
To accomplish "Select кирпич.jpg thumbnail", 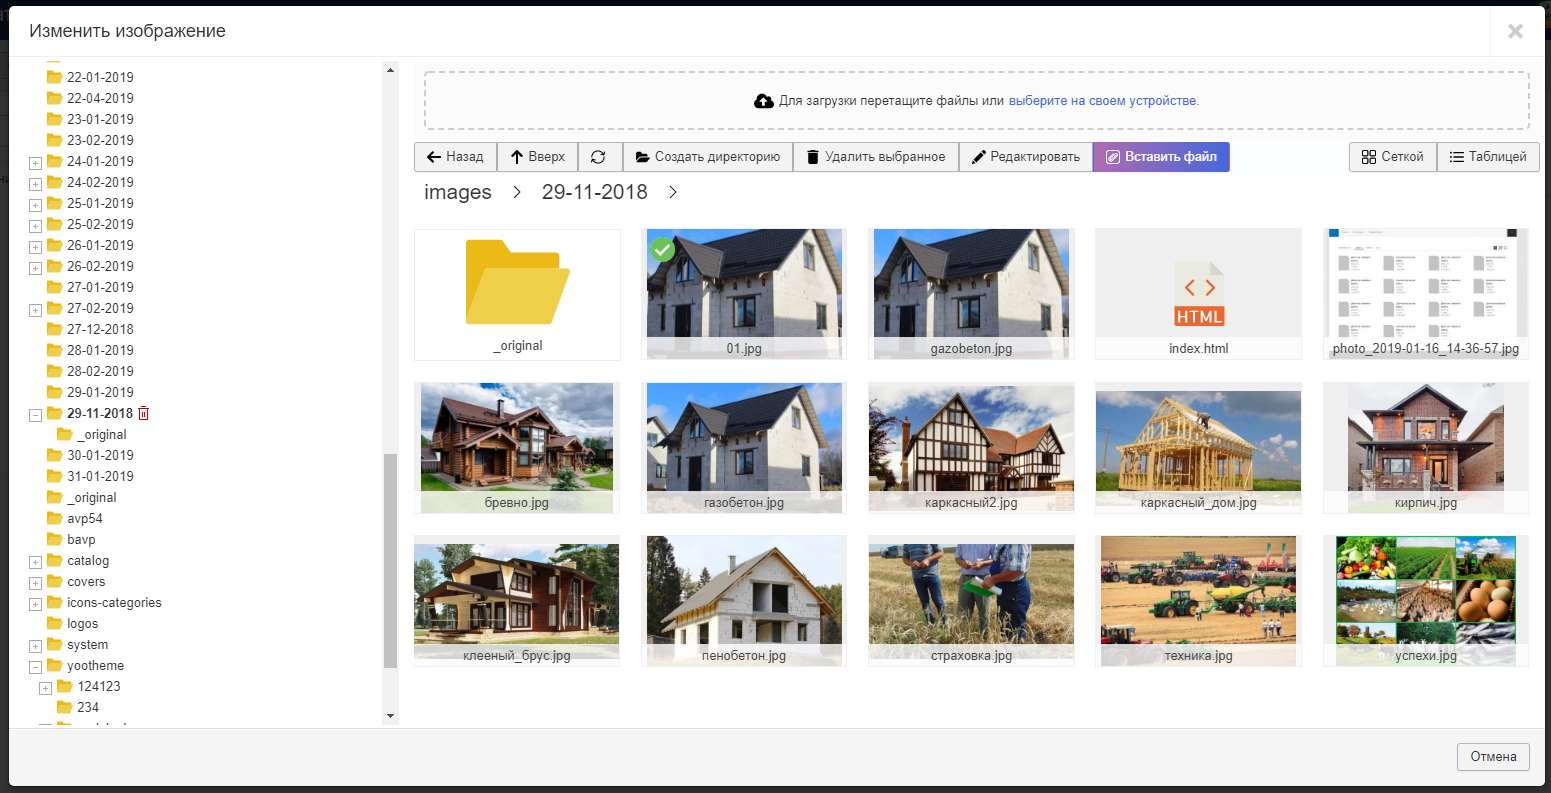I will [1425, 447].
